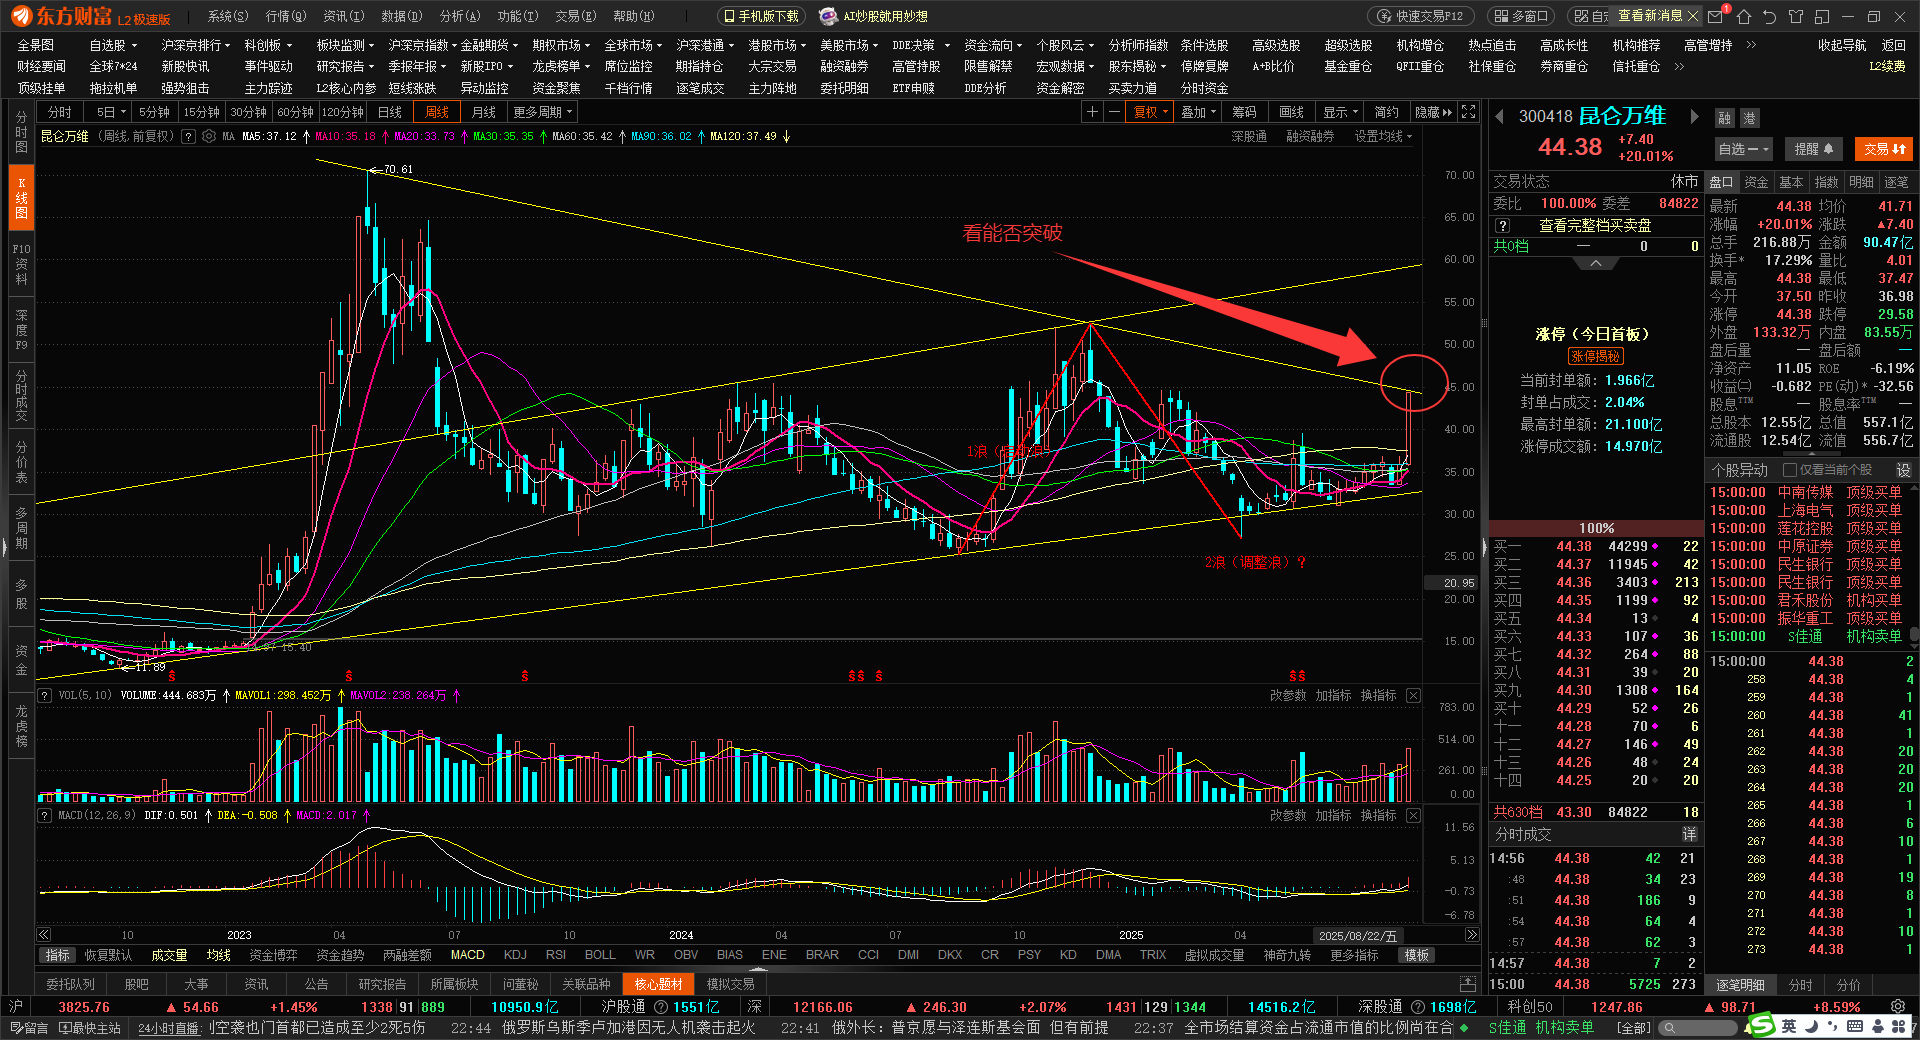Toggle 均线 moving average display
Image resolution: width=1920 pixels, height=1040 pixels.
coord(218,955)
